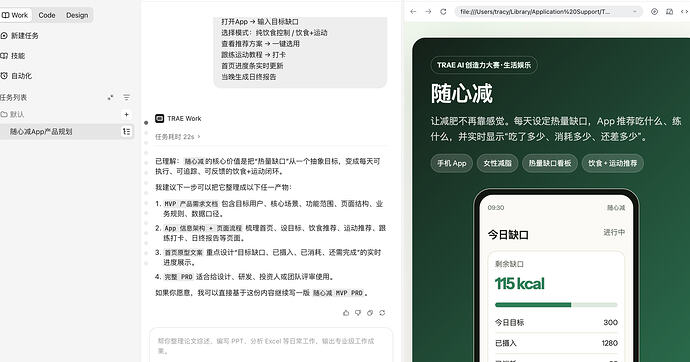Click the 新建任务 plus-circle icon

tap(4, 36)
